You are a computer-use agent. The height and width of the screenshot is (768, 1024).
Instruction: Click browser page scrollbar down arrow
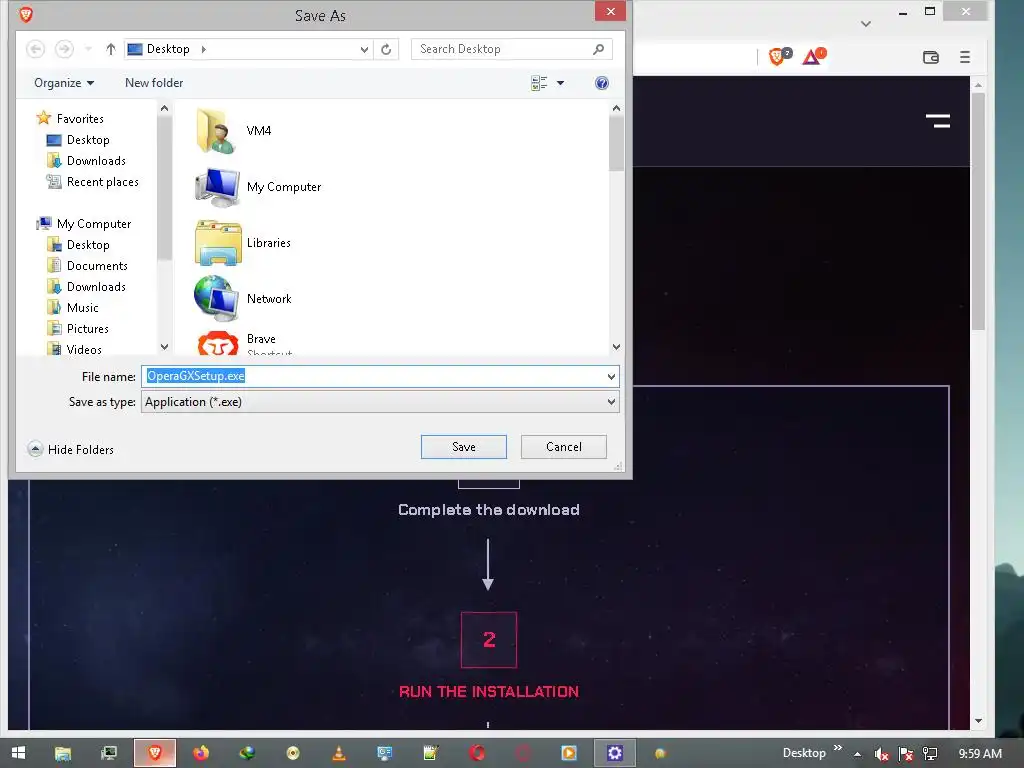(978, 721)
